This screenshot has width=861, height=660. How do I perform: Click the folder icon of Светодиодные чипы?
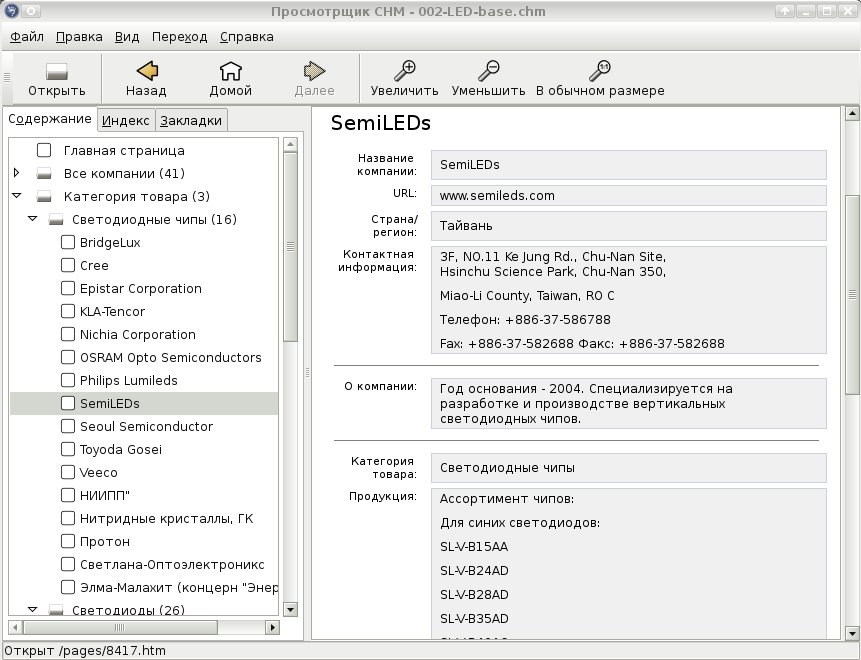tap(56, 220)
